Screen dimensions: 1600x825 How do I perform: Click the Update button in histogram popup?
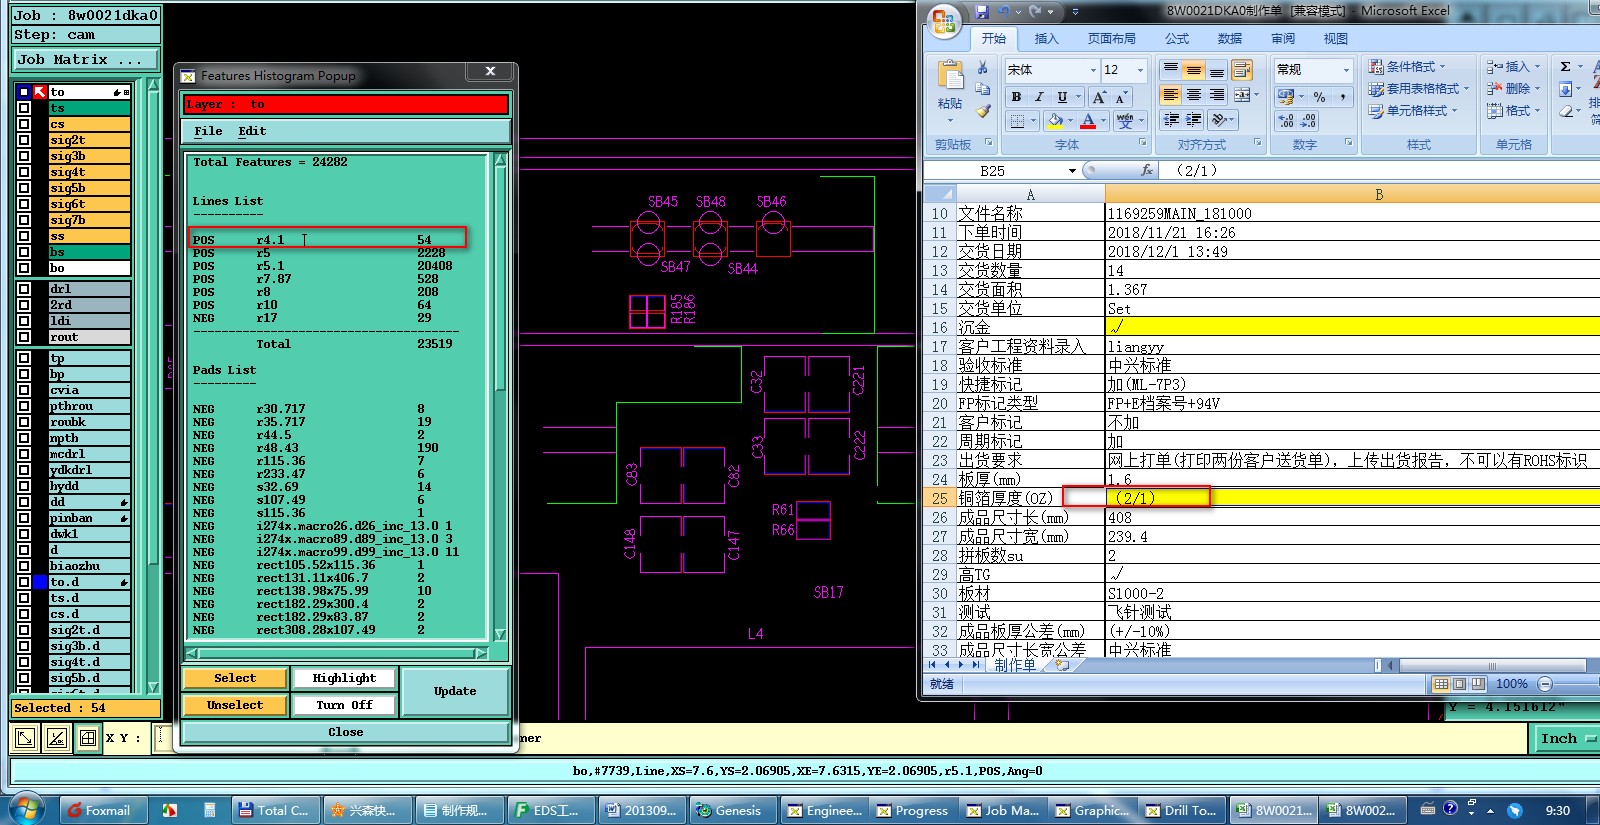[x=455, y=691]
